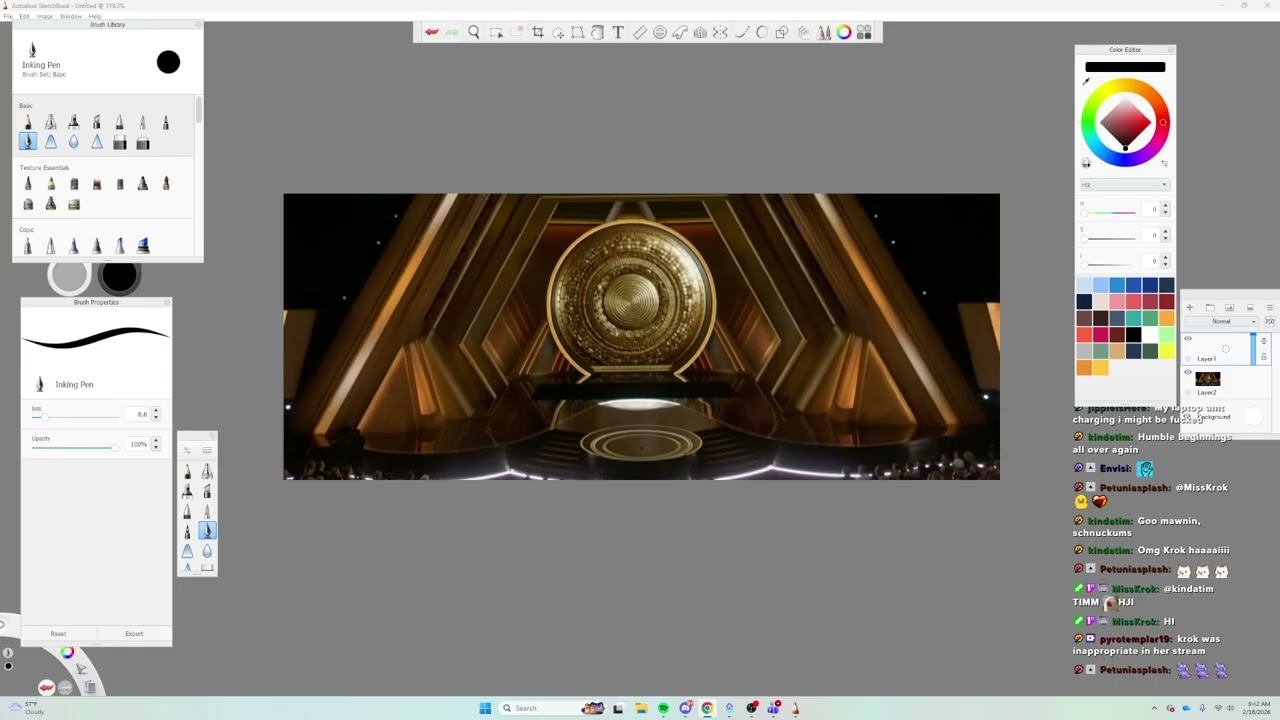This screenshot has height=720, width=1280.
Task: Select the pencil brush in Basic set
Action: pos(27,122)
